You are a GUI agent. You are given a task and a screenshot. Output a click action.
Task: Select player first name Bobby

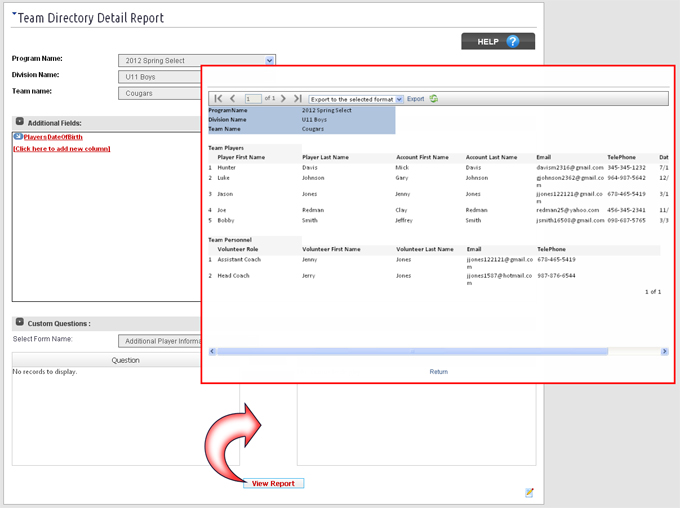point(226,220)
